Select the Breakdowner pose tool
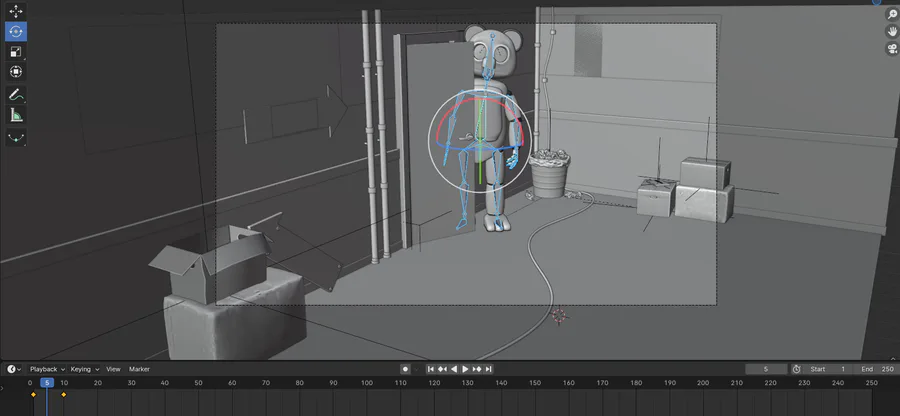This screenshot has height=416, width=900. tap(15, 138)
